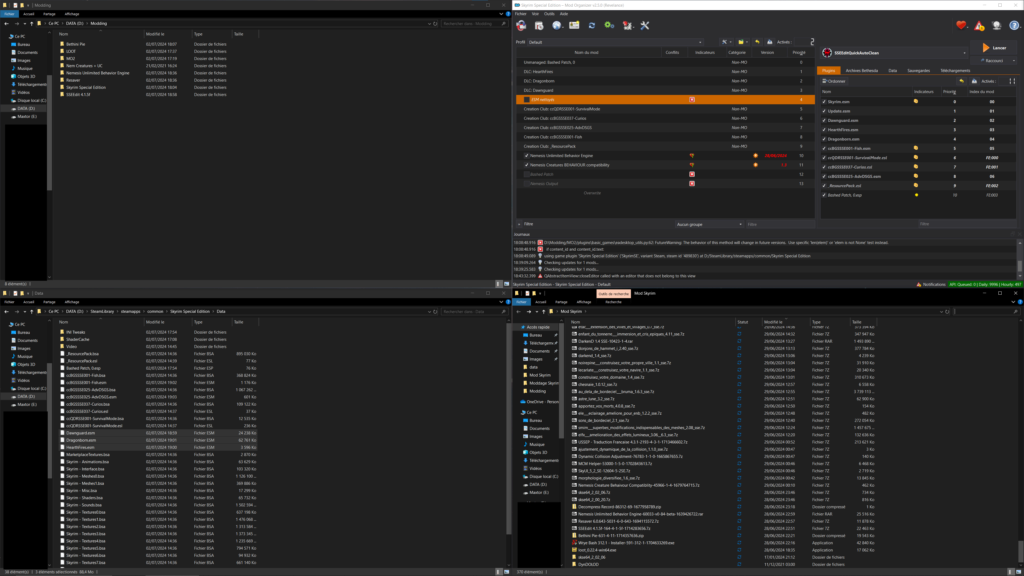Viewport: 1024px width, 576px height.
Task: Switch to the Data tab in Mod Organizer
Action: coord(892,71)
